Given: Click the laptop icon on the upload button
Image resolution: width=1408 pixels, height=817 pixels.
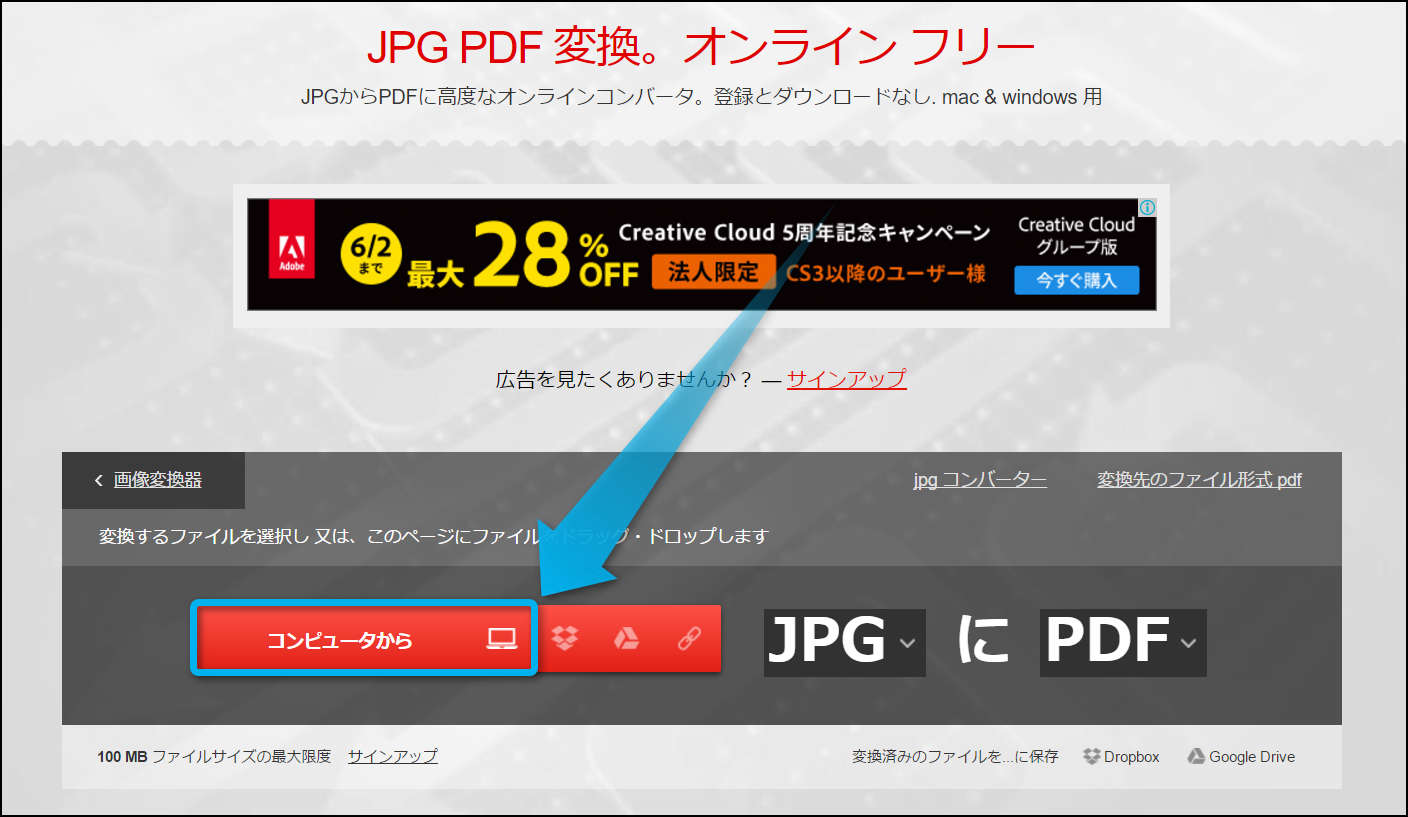Looking at the screenshot, I should point(501,639).
